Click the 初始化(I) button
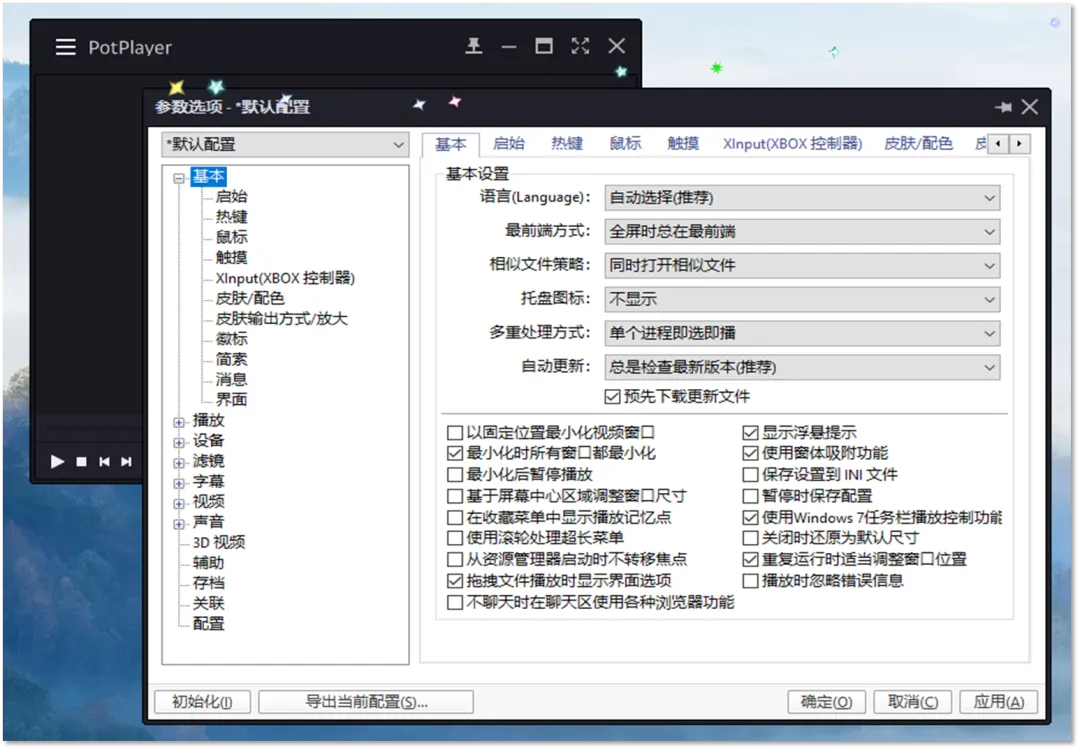1080x750 pixels. coord(202,702)
